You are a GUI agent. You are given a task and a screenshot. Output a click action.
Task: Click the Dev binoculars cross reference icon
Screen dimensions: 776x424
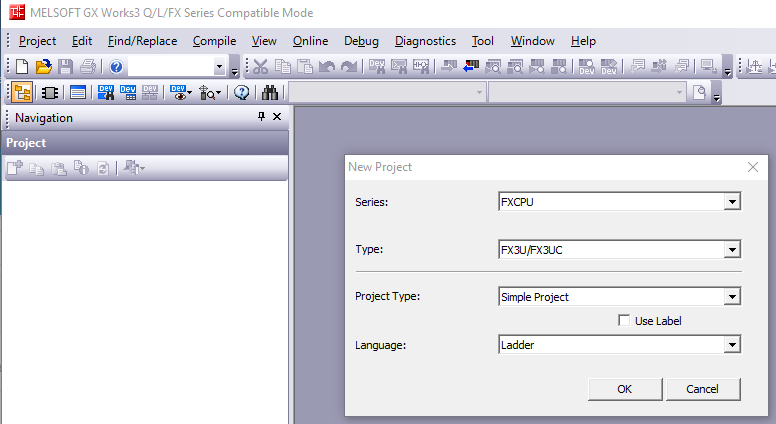106,93
